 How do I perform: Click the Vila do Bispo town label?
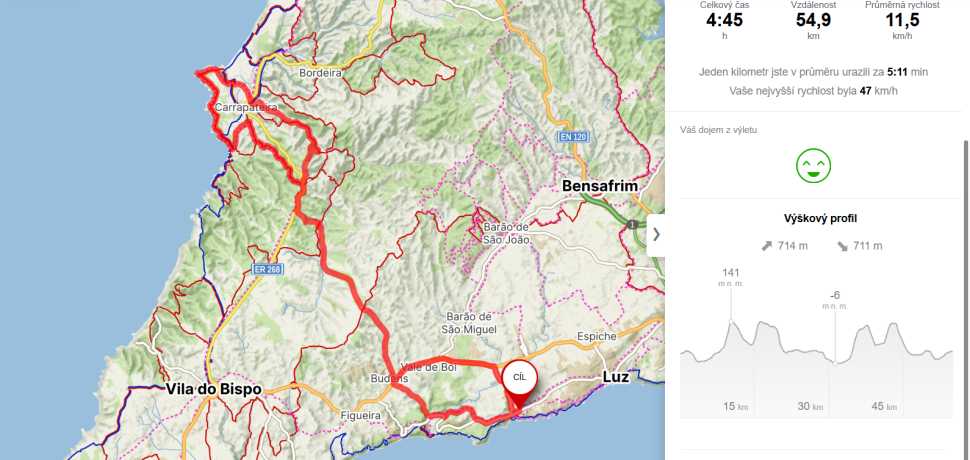213,389
